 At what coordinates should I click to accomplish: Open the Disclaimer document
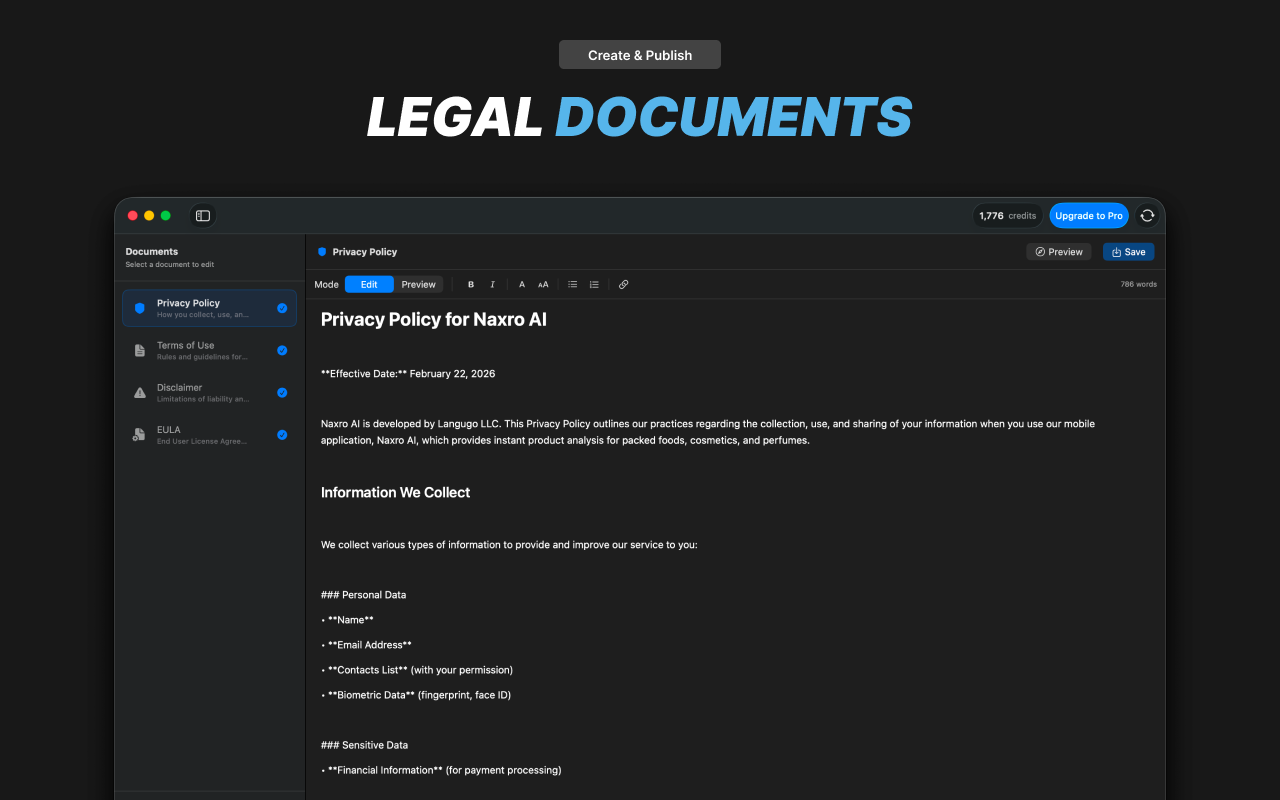(x=210, y=392)
